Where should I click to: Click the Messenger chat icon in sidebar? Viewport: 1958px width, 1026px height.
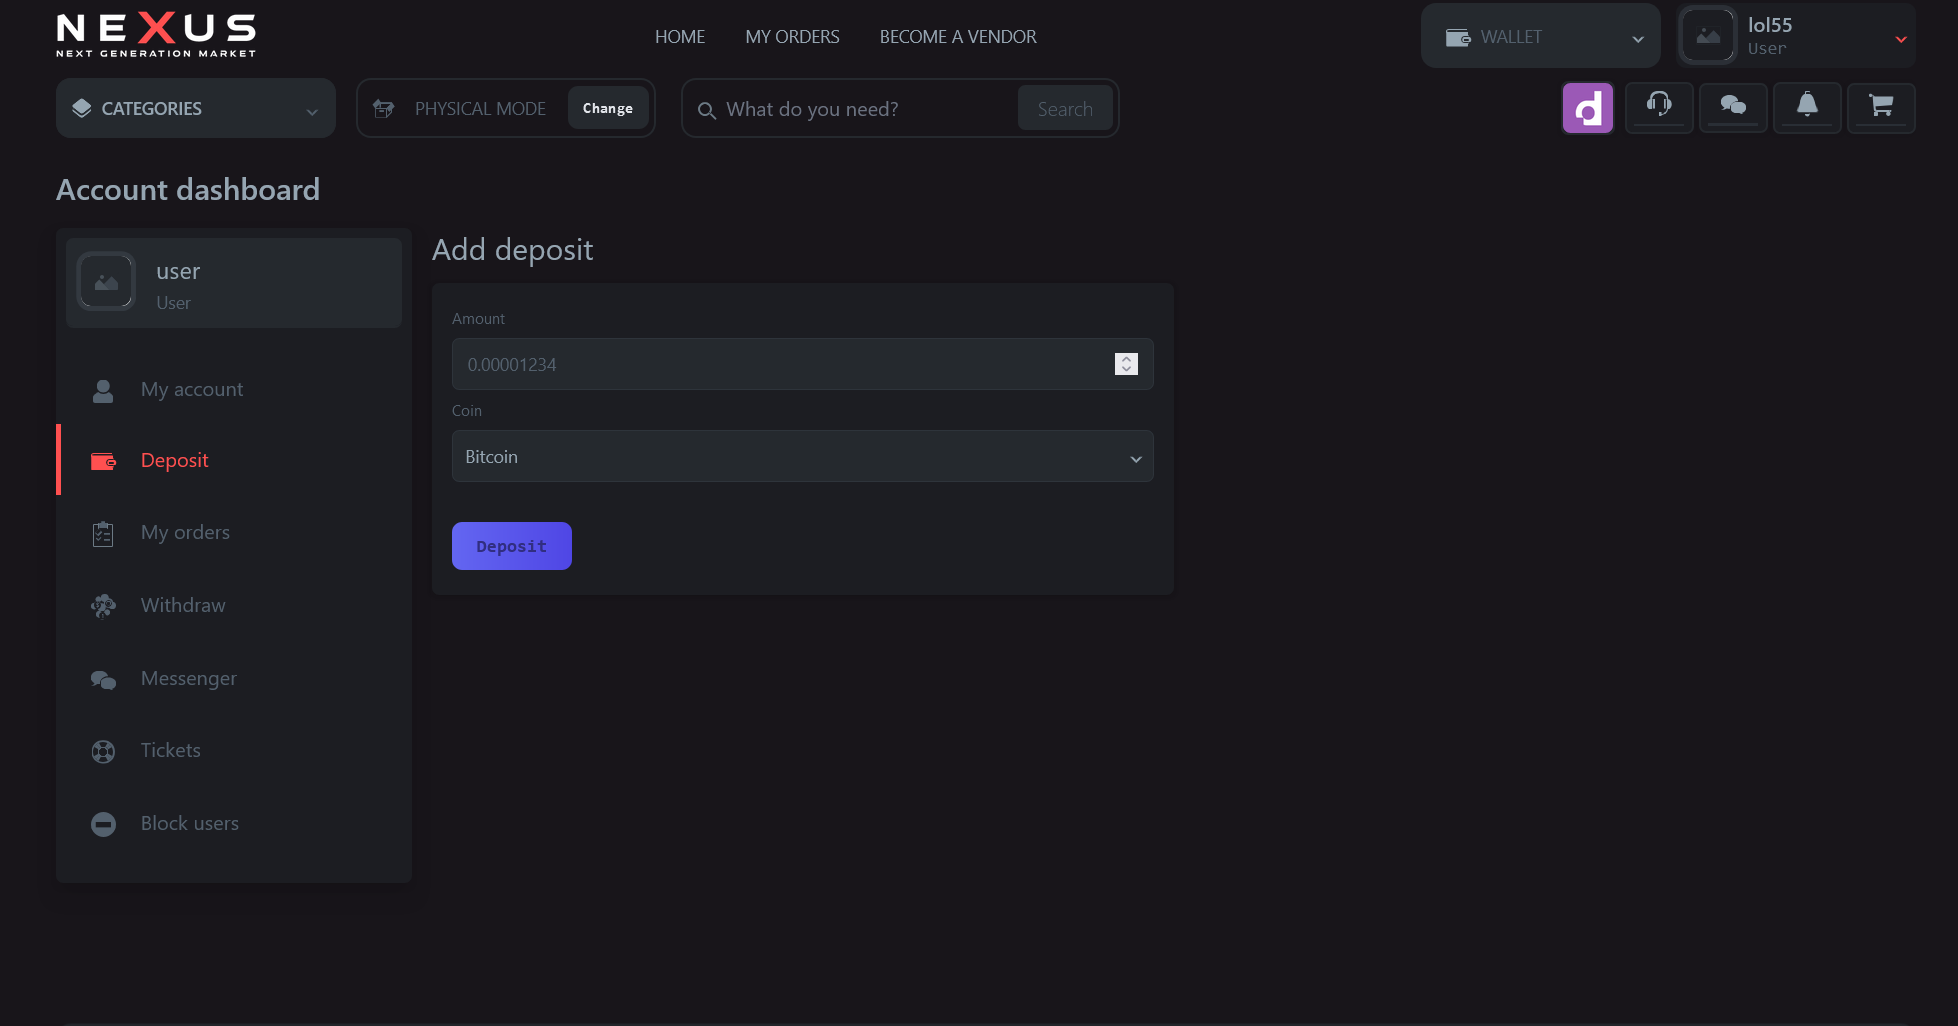pyautogui.click(x=103, y=680)
